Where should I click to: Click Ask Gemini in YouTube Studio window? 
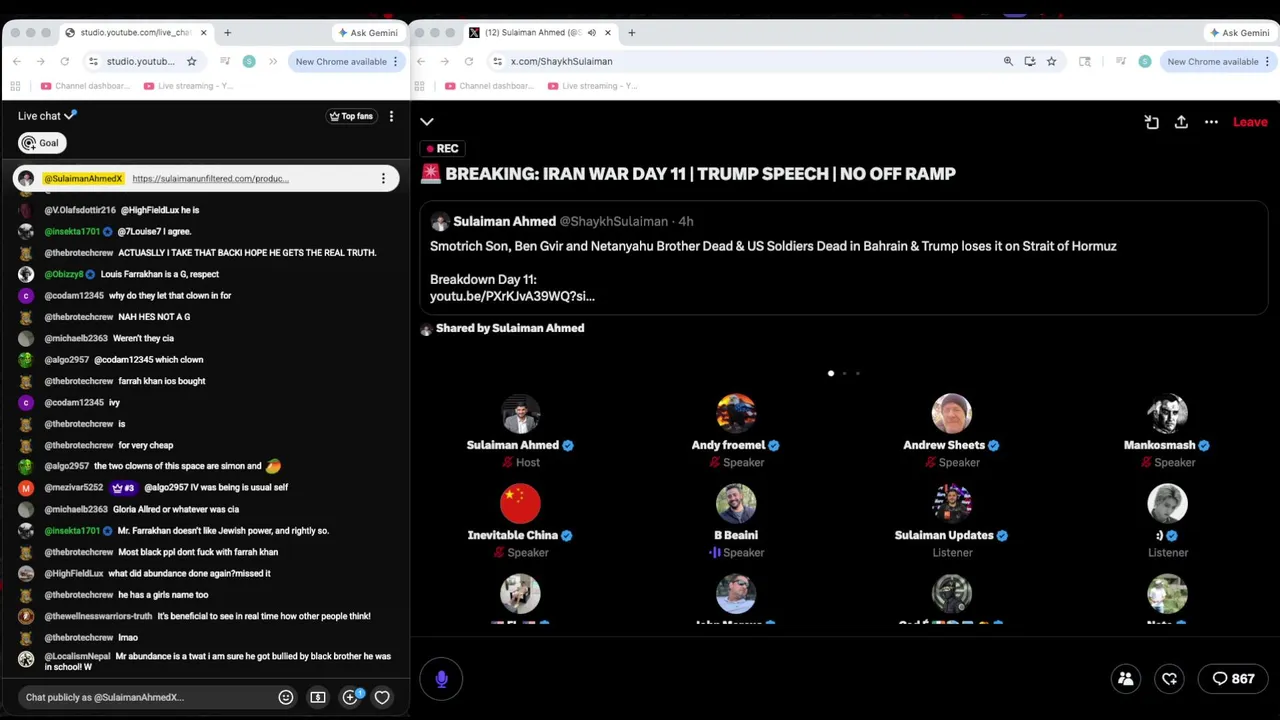[367, 33]
